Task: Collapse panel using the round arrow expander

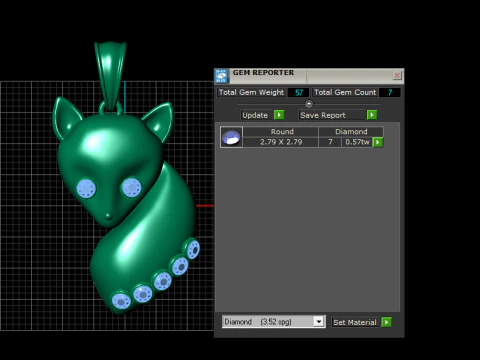Action: pyautogui.click(x=309, y=104)
